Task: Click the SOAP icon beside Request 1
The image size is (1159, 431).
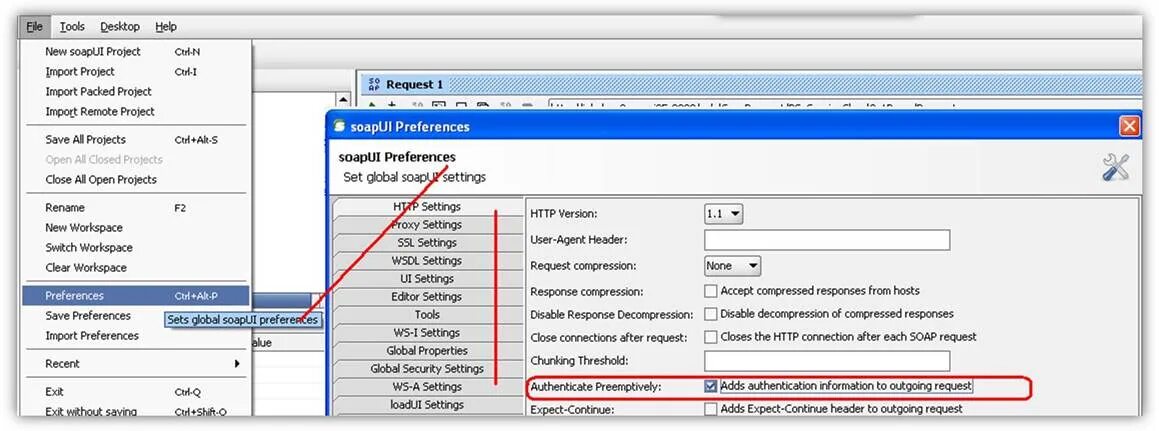Action: point(374,84)
